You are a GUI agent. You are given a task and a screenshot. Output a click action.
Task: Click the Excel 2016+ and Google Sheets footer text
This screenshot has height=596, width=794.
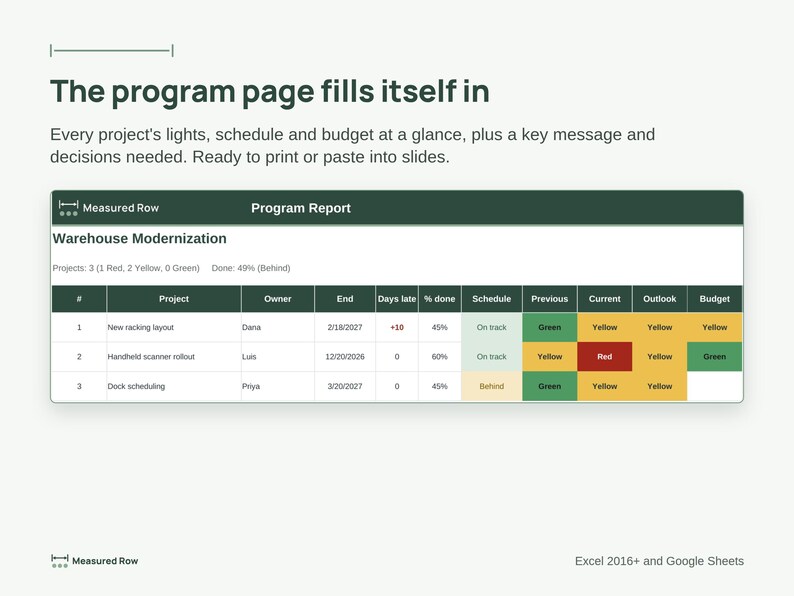pos(659,561)
